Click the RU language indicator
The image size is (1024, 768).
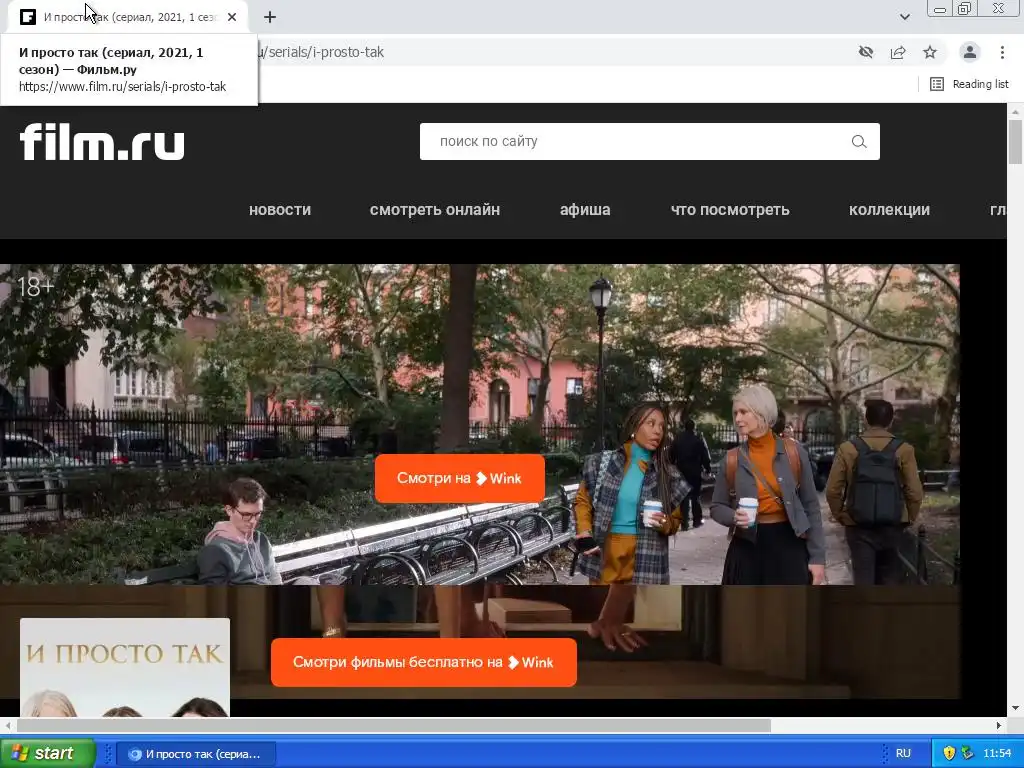(903, 754)
